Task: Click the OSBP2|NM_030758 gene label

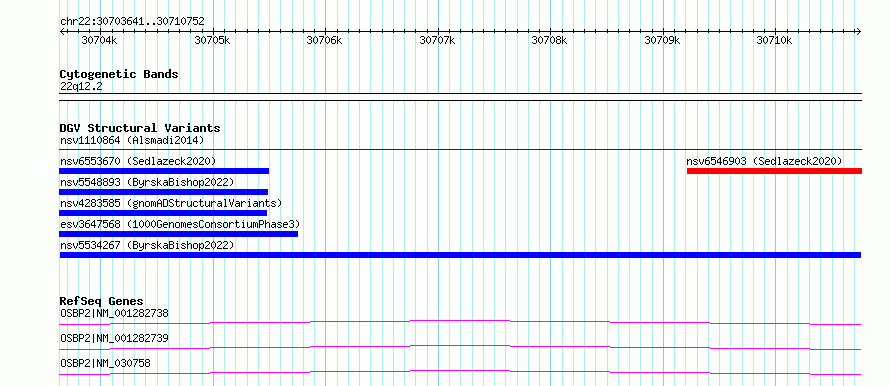Action: [x=105, y=363]
